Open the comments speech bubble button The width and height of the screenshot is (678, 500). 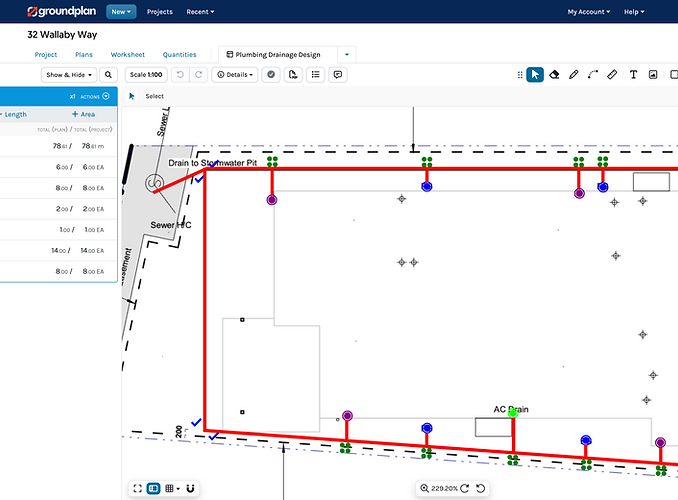pos(338,75)
